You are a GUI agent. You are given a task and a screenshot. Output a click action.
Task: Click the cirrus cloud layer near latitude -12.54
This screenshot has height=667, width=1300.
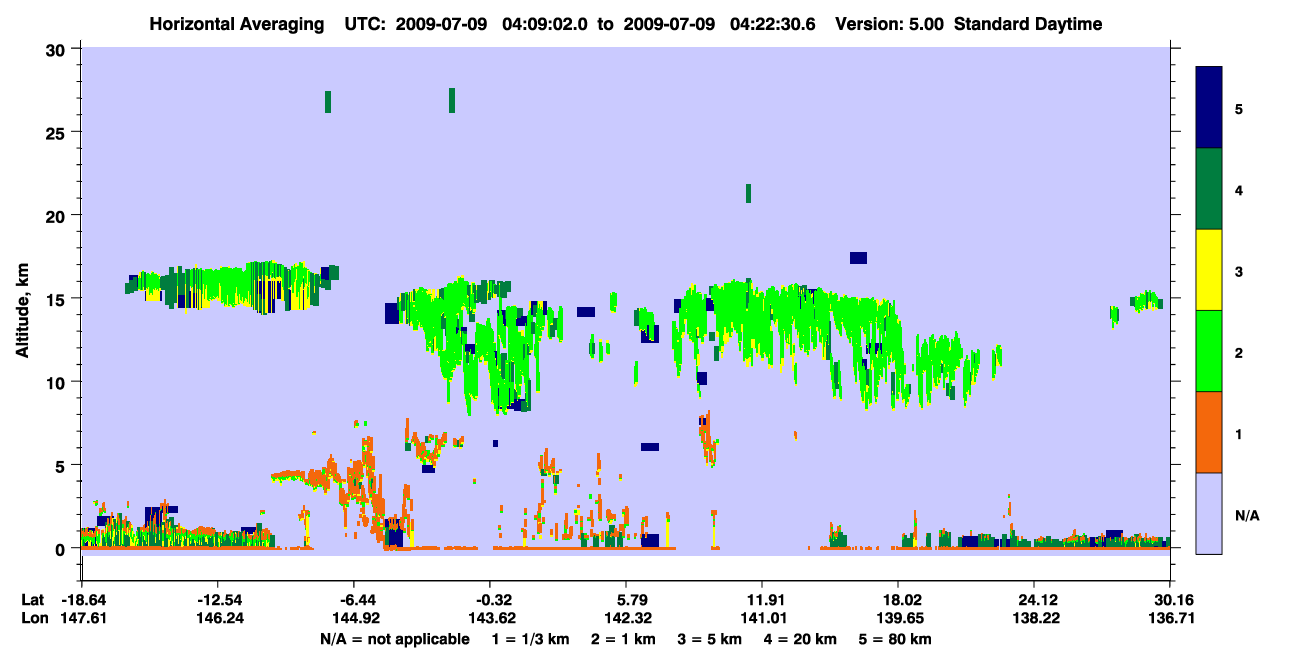coord(230,286)
